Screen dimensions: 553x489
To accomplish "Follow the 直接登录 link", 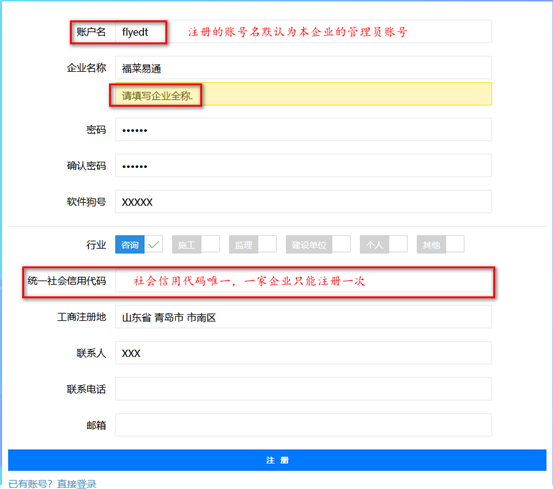I will [x=77, y=484].
